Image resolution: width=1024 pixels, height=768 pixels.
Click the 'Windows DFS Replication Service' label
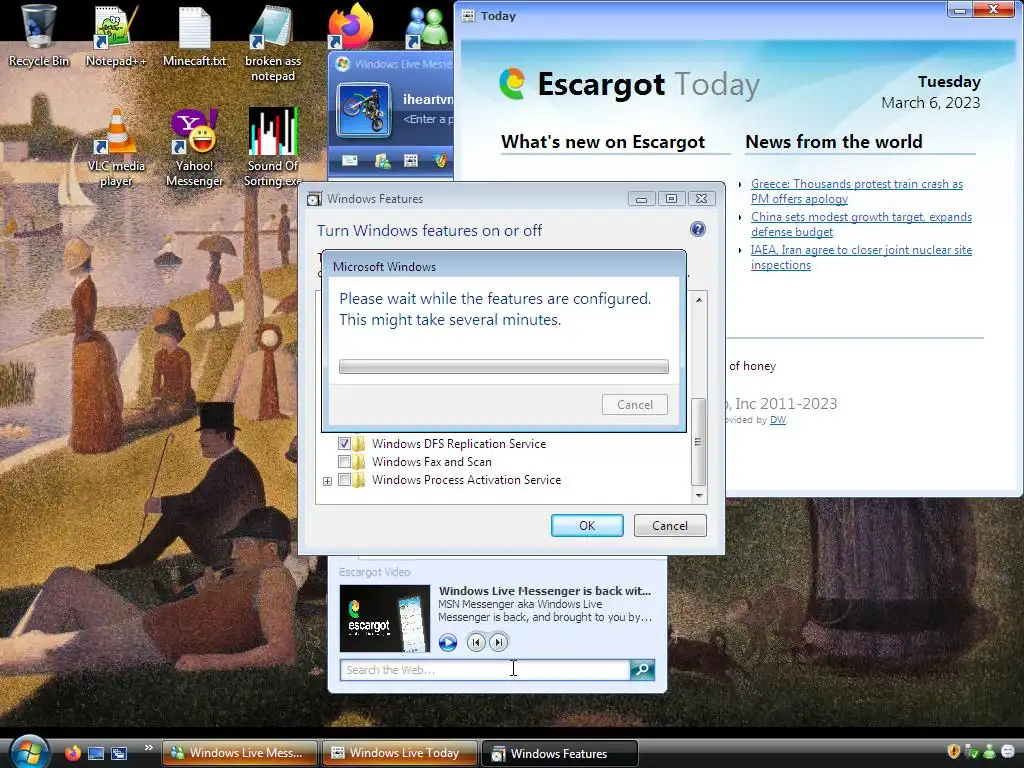pyautogui.click(x=458, y=443)
